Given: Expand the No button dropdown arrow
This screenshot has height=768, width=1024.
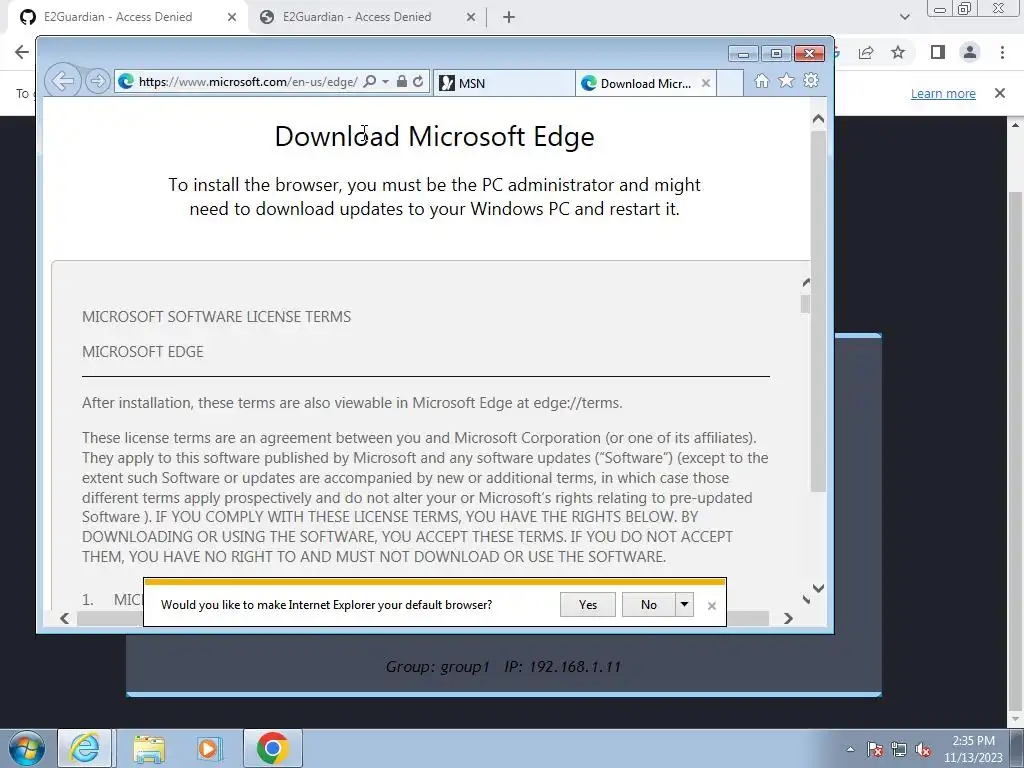Looking at the screenshot, I should click(684, 605).
